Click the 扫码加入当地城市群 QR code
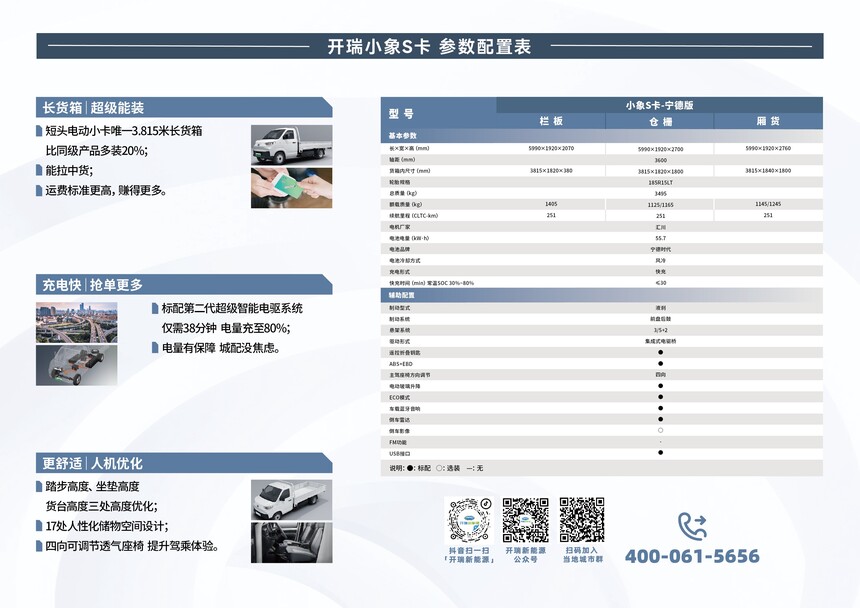The height and width of the screenshot is (608, 860). click(x=582, y=520)
